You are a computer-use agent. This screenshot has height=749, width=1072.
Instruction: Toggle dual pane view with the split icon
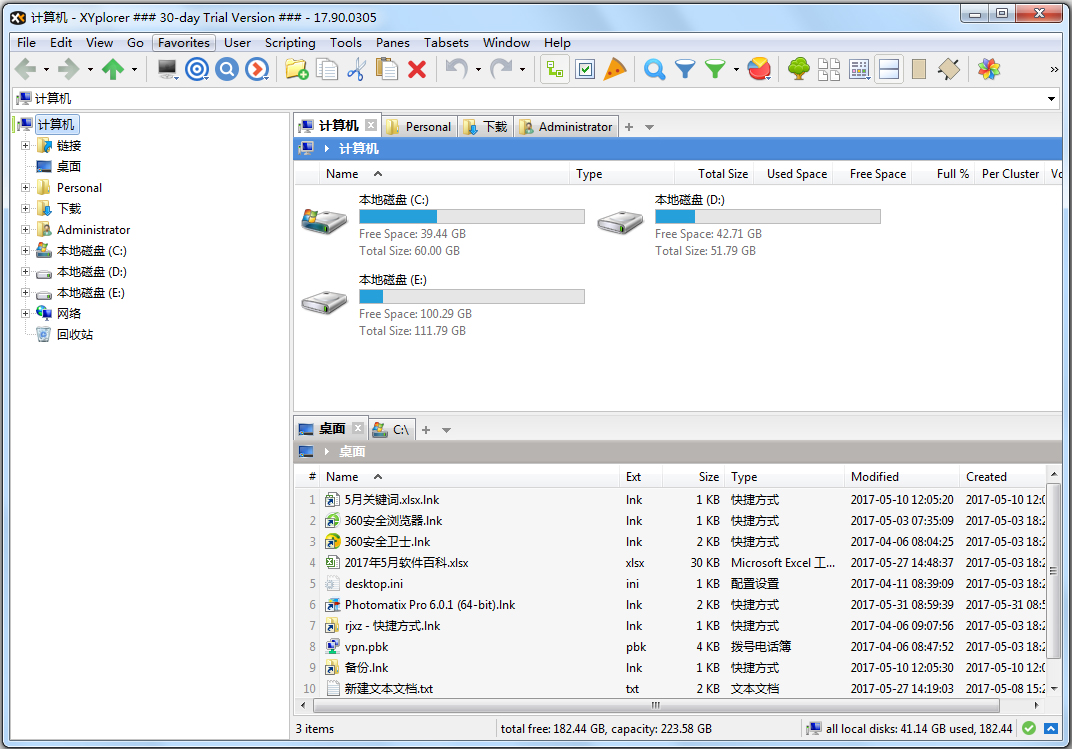[889, 69]
